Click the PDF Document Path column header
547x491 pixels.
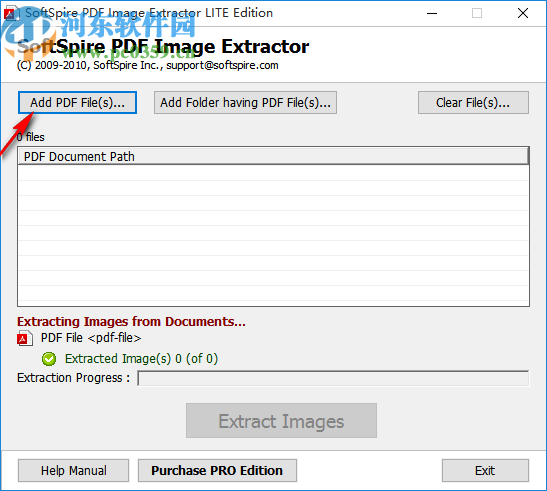coord(273,156)
